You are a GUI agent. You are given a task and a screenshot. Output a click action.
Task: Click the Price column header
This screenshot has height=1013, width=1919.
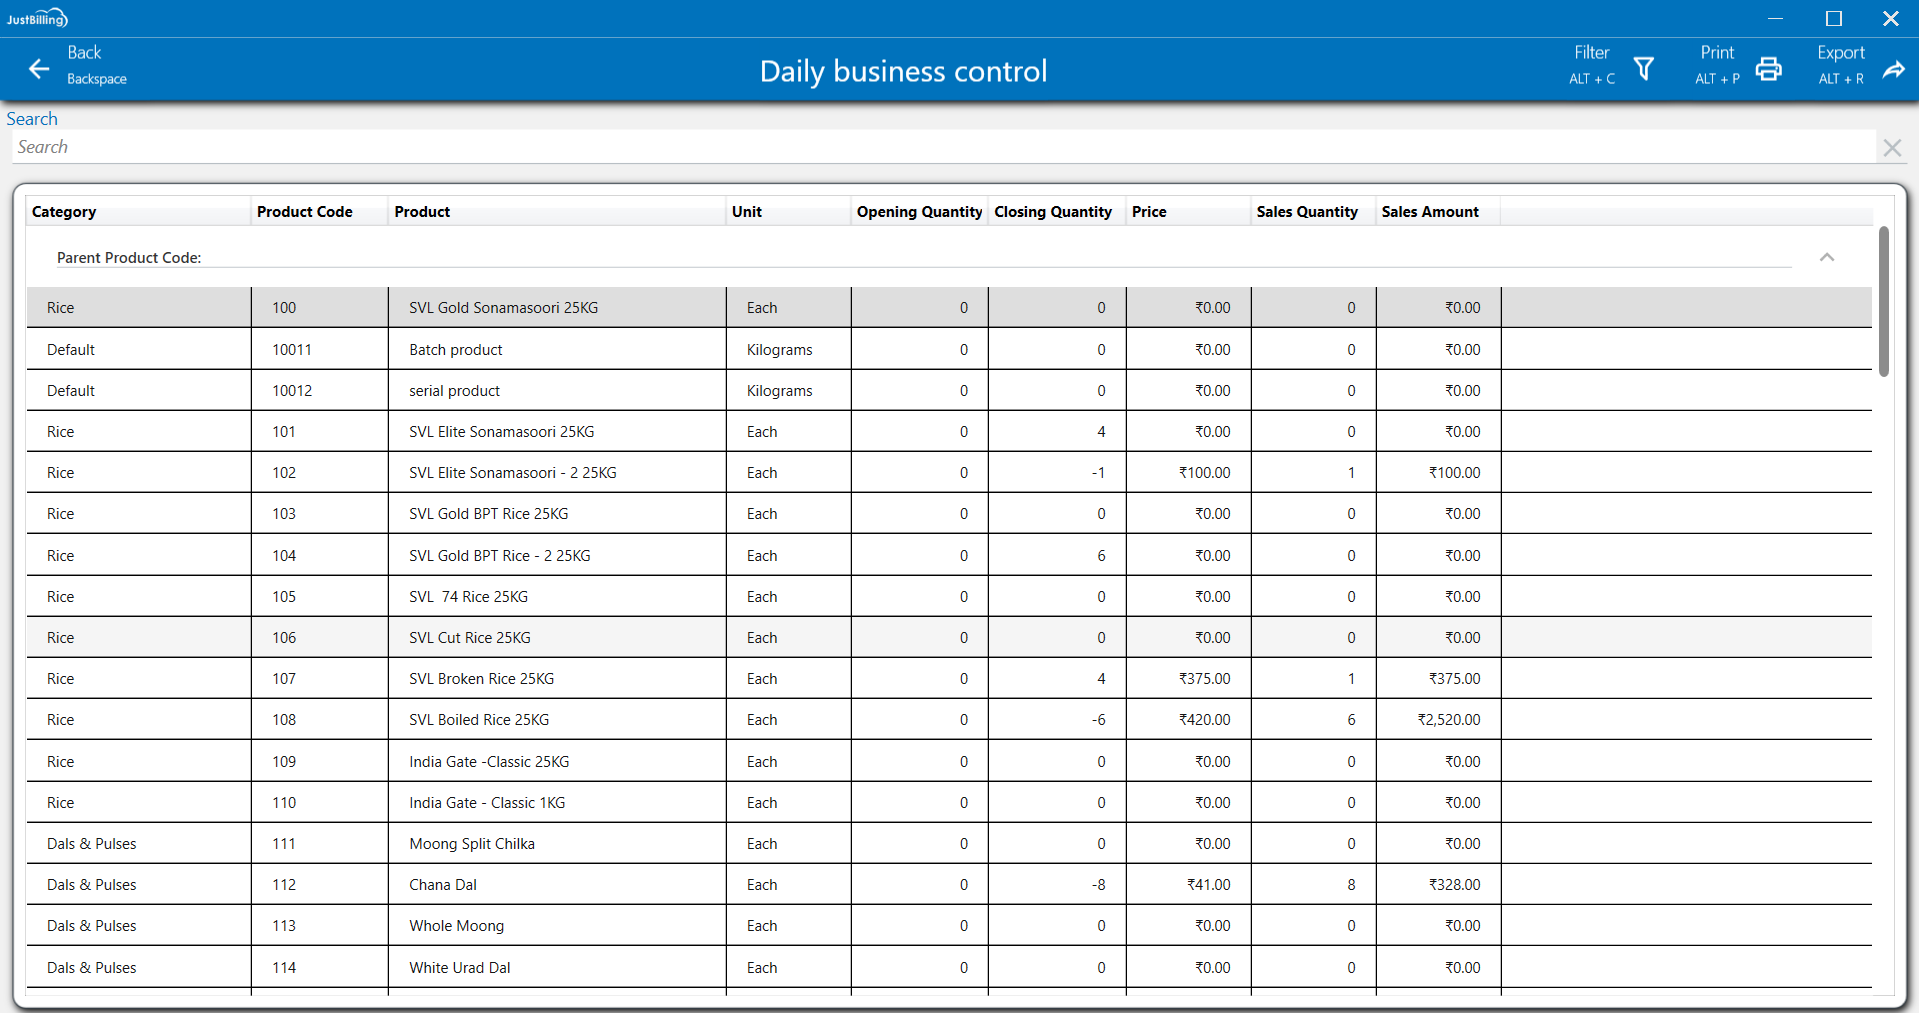(x=1149, y=212)
